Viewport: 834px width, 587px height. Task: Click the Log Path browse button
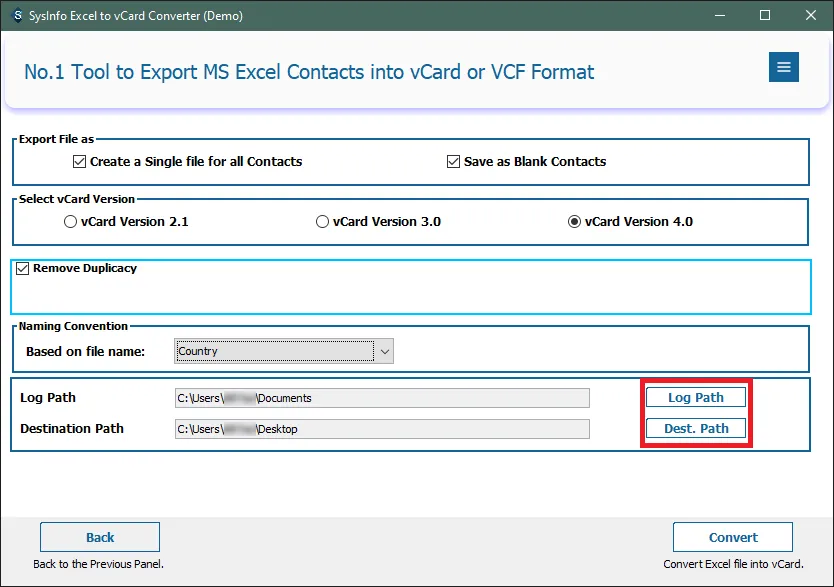[696, 397]
